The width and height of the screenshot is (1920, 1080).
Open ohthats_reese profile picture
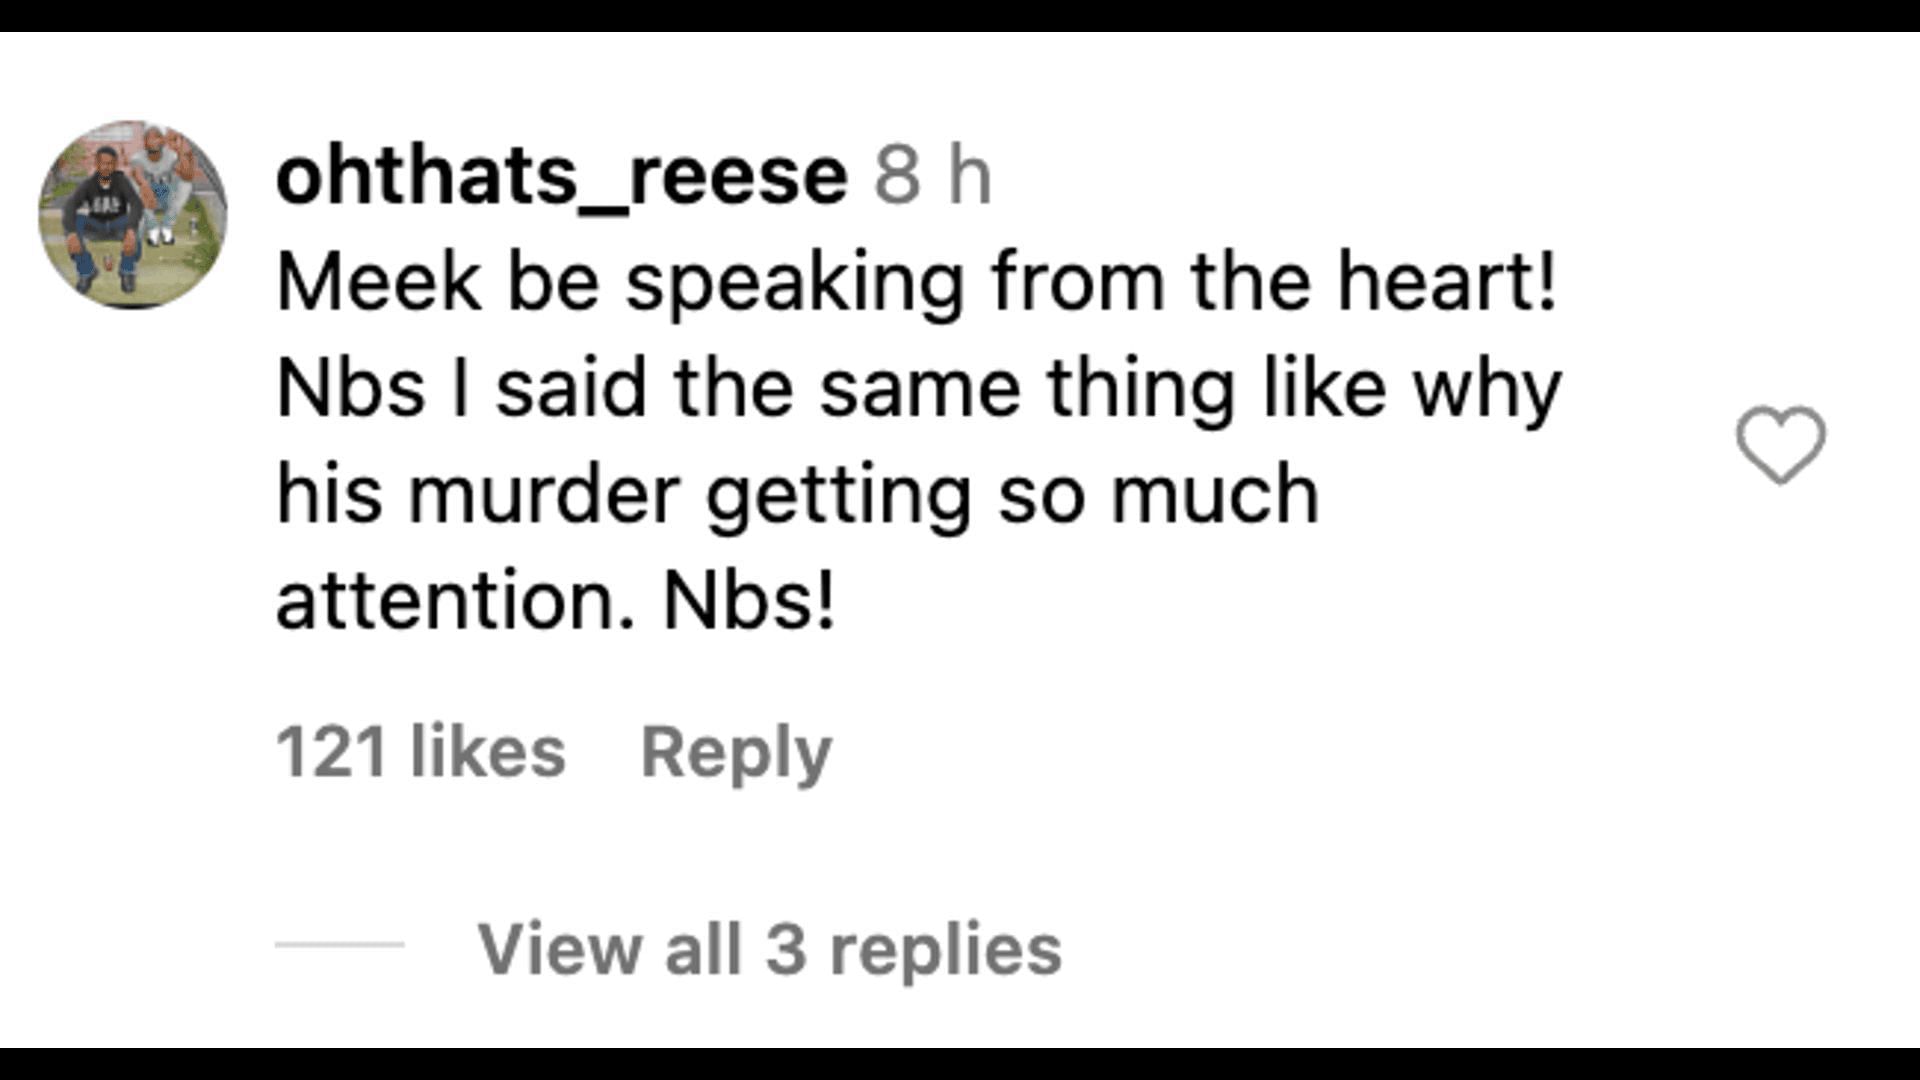[x=133, y=215]
